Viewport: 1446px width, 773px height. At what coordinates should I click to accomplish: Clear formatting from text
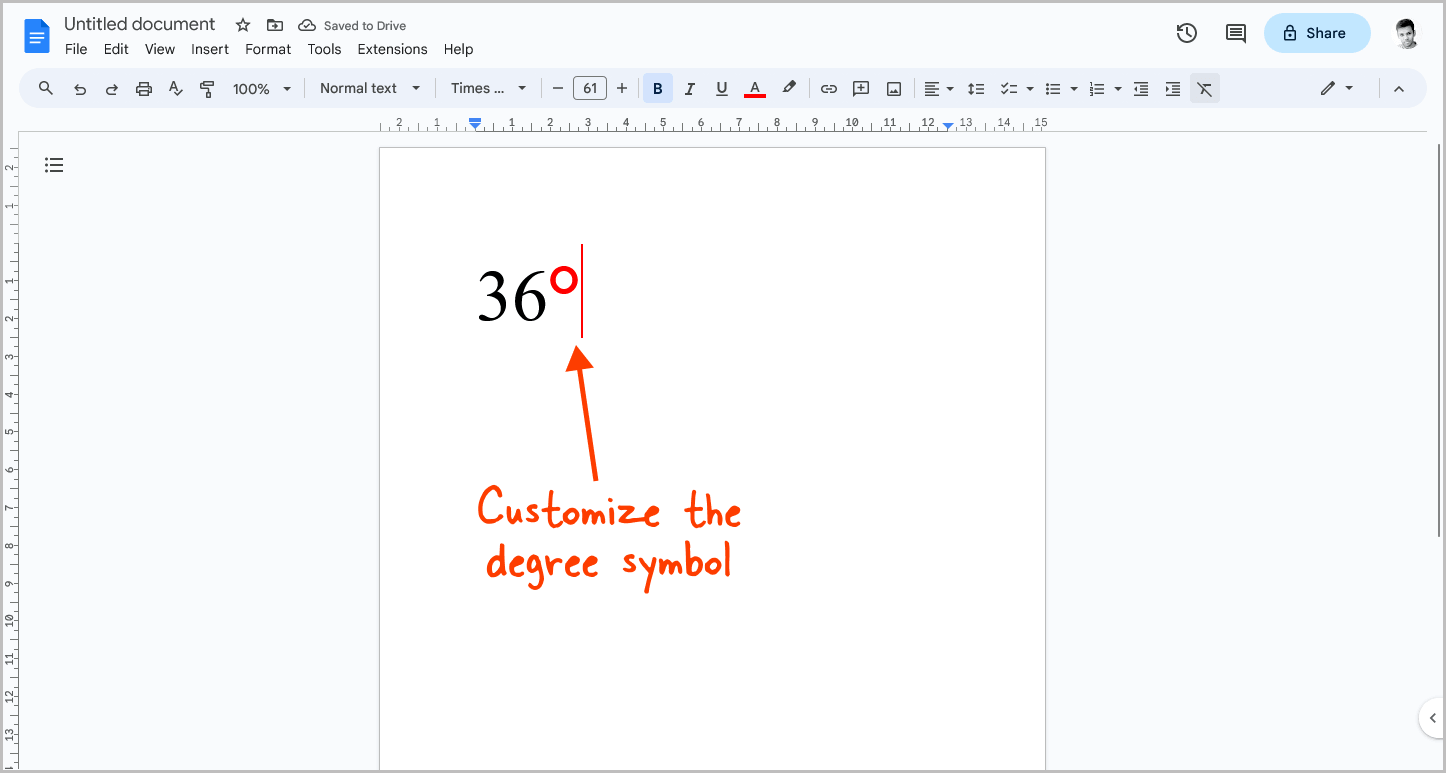tap(1204, 88)
